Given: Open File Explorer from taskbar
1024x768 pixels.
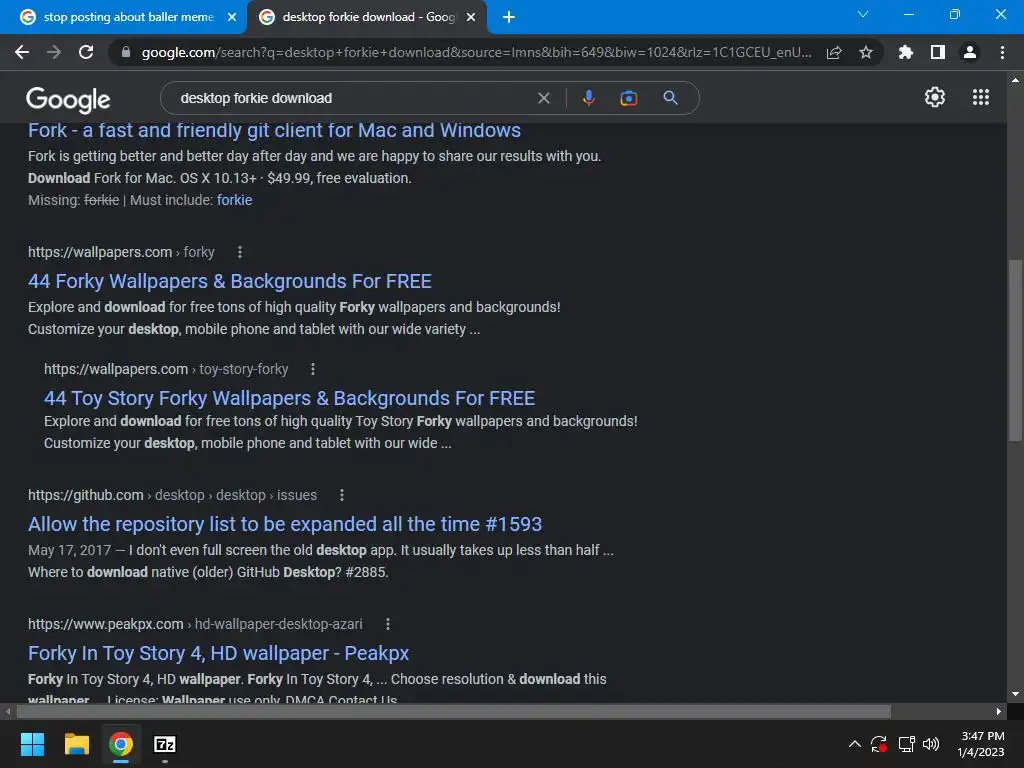Looking at the screenshot, I should pyautogui.click(x=76, y=744).
